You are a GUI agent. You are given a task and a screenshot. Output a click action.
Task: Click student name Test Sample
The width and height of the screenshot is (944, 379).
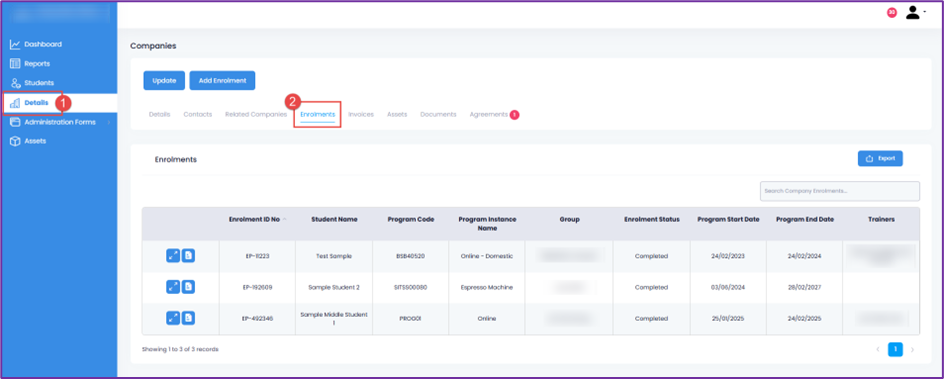click(x=334, y=256)
